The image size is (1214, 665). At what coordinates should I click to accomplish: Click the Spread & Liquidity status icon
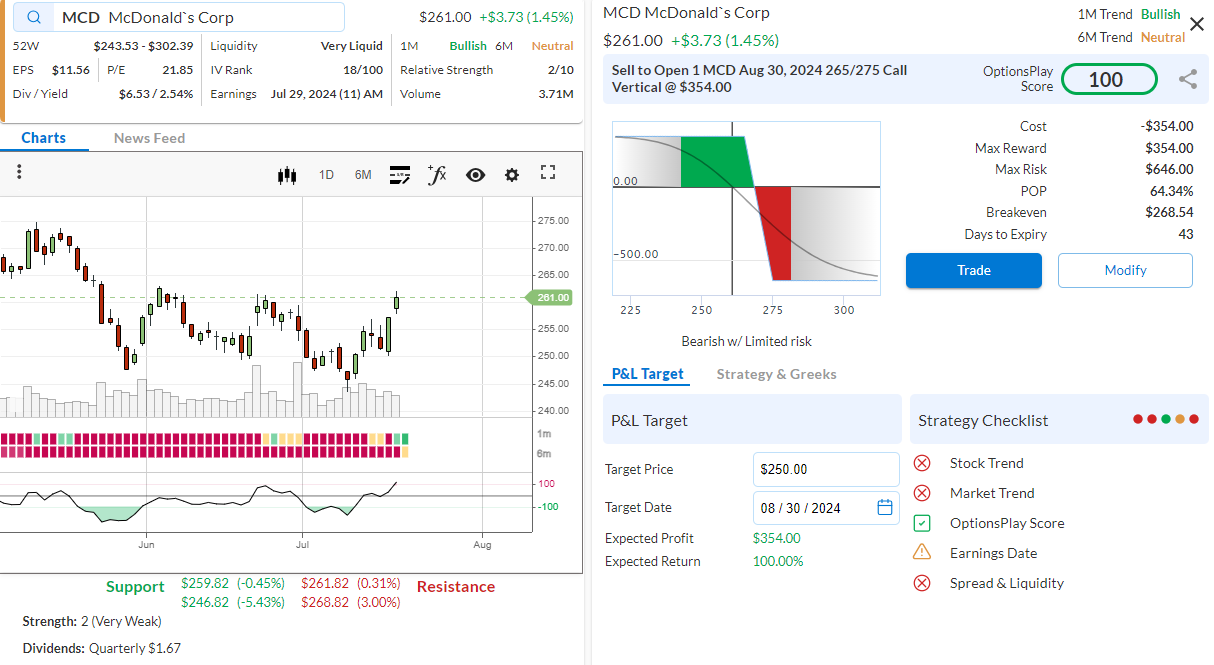(x=922, y=583)
